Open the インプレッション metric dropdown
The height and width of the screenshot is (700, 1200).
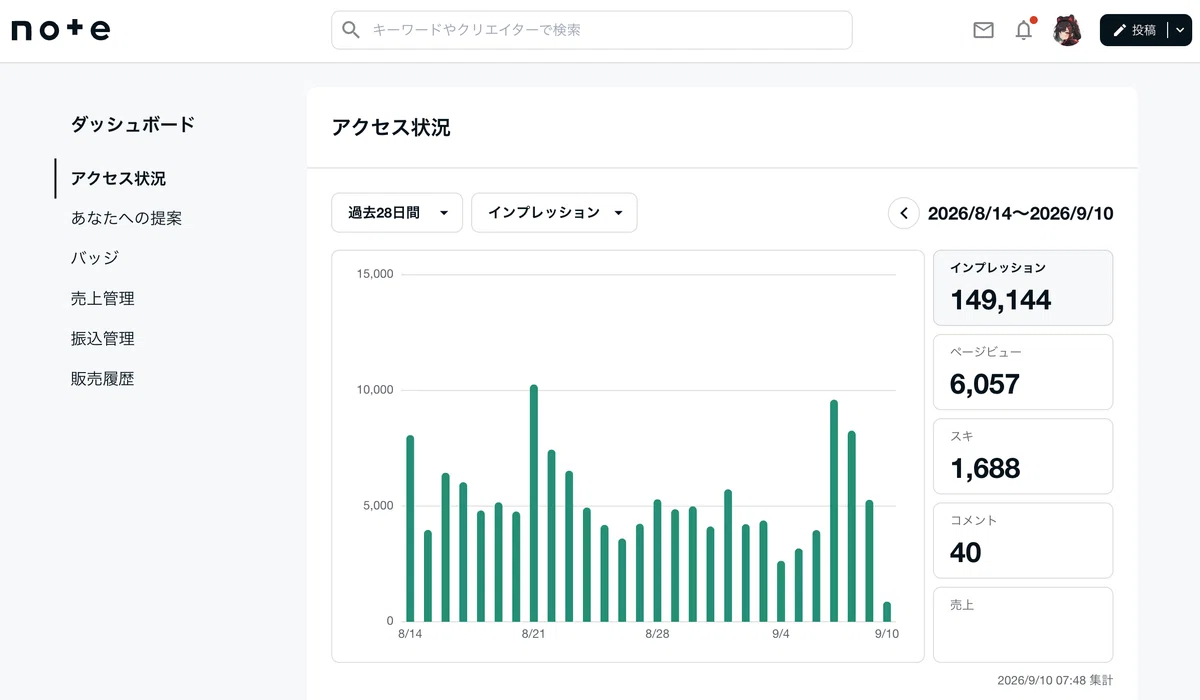tap(554, 212)
